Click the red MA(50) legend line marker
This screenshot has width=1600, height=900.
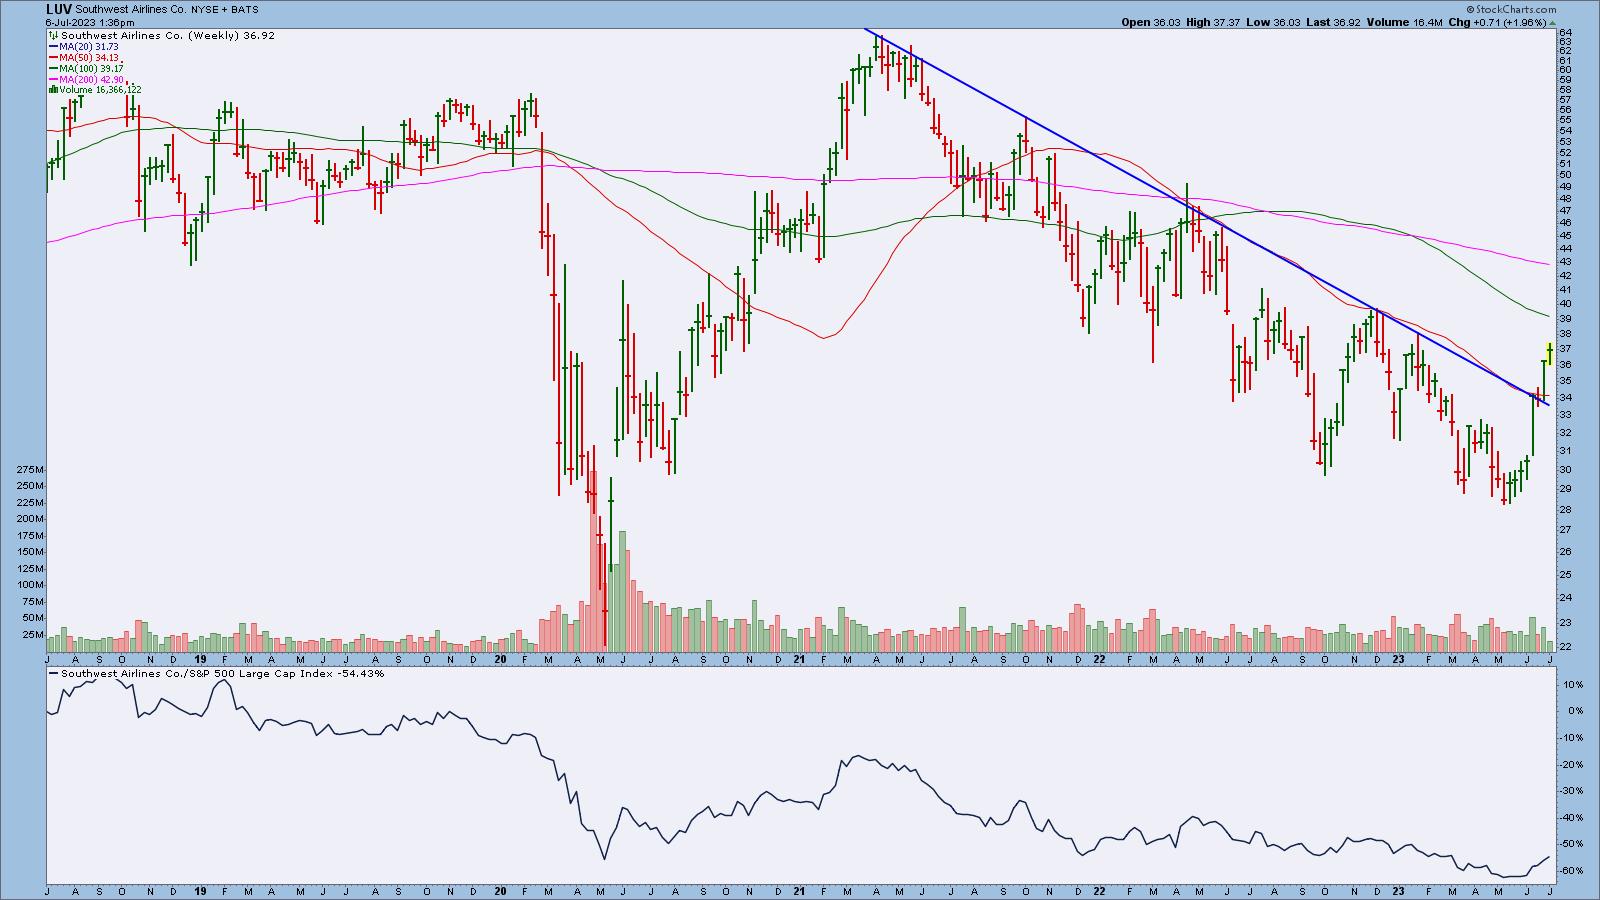pos(52,57)
